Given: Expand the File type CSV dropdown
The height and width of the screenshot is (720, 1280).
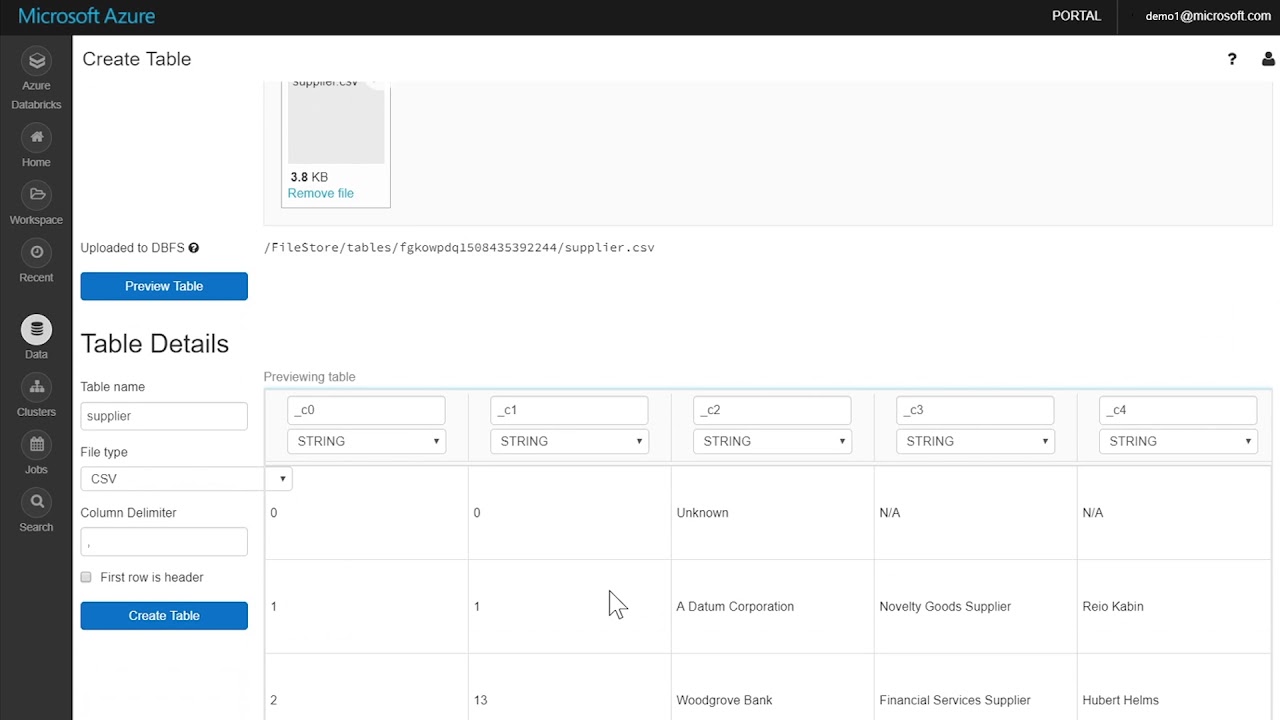Looking at the screenshot, I should [185, 479].
